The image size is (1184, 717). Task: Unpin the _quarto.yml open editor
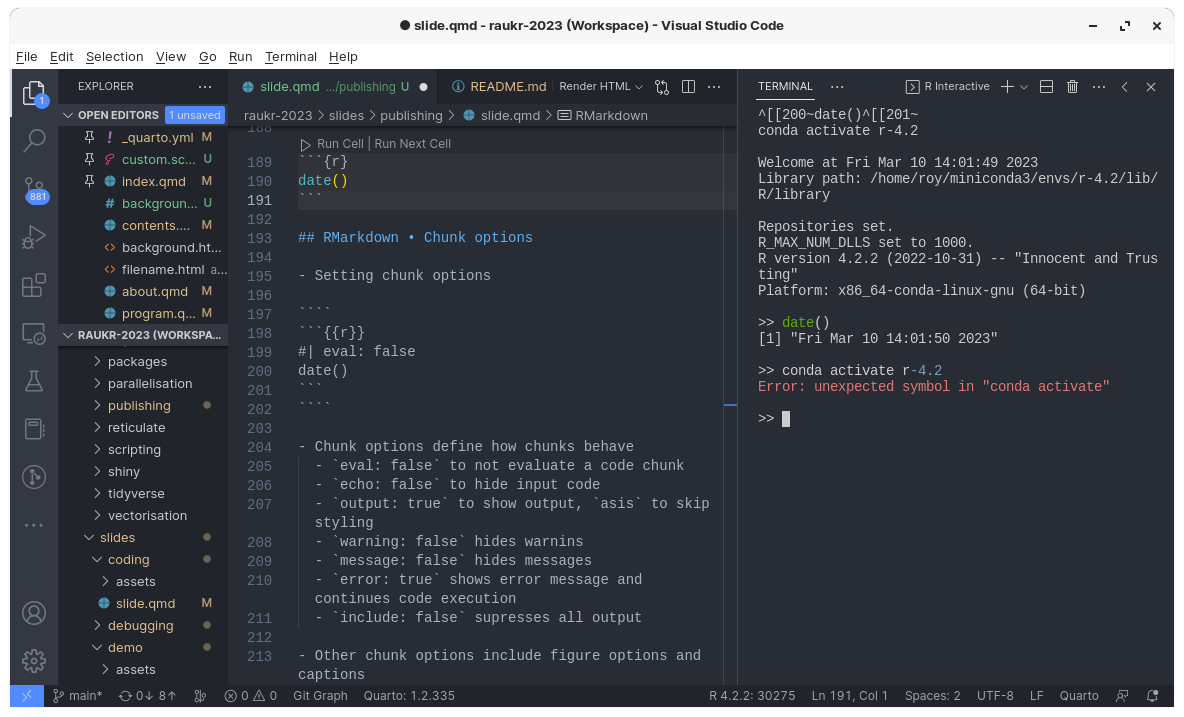pyautogui.click(x=89, y=137)
